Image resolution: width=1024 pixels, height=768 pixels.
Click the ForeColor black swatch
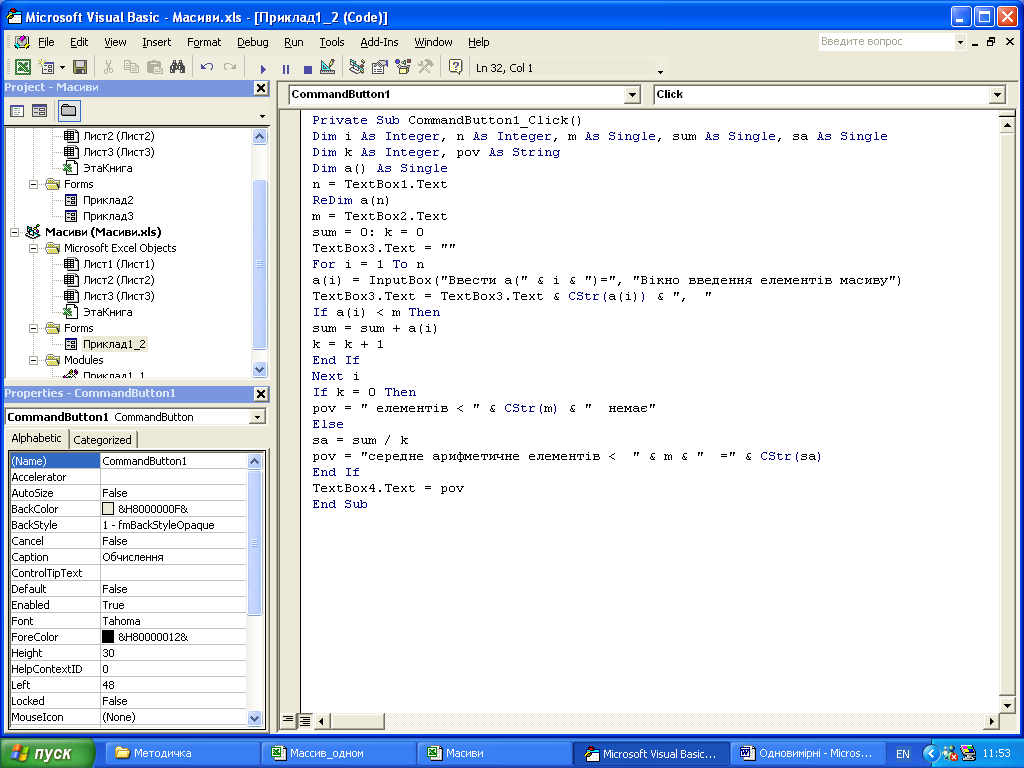coord(108,637)
